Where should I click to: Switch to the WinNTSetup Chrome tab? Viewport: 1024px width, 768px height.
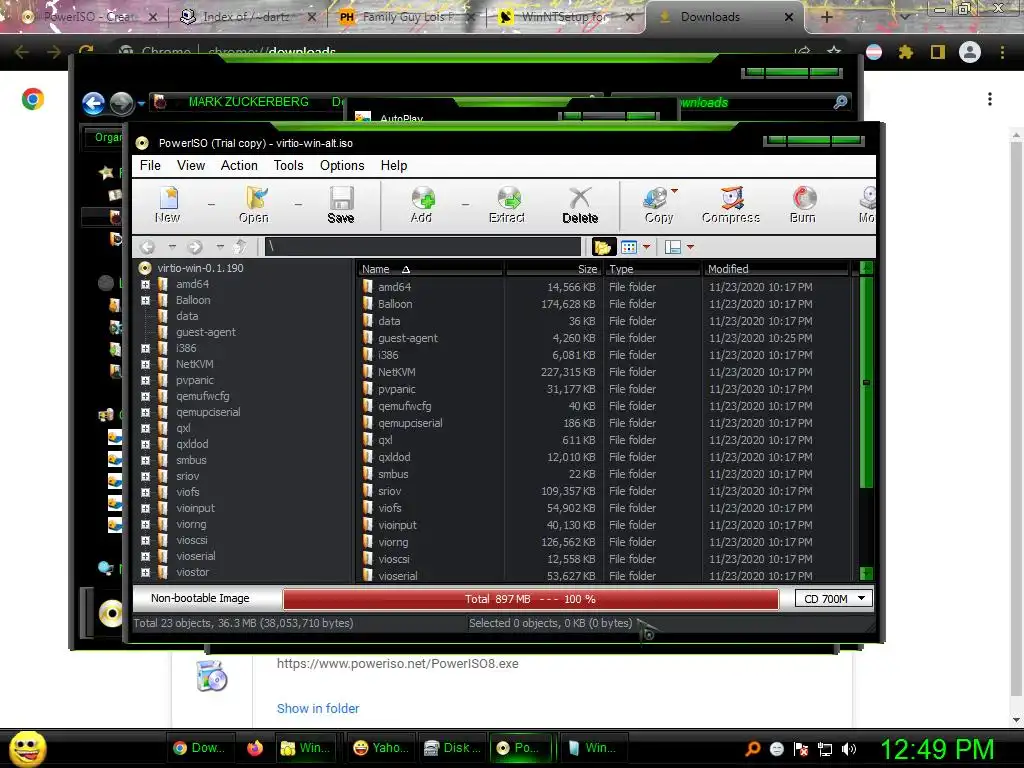(566, 17)
